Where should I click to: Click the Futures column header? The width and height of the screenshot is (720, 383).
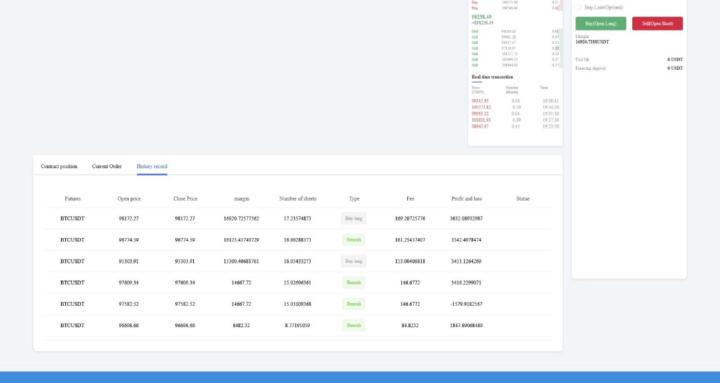73,199
